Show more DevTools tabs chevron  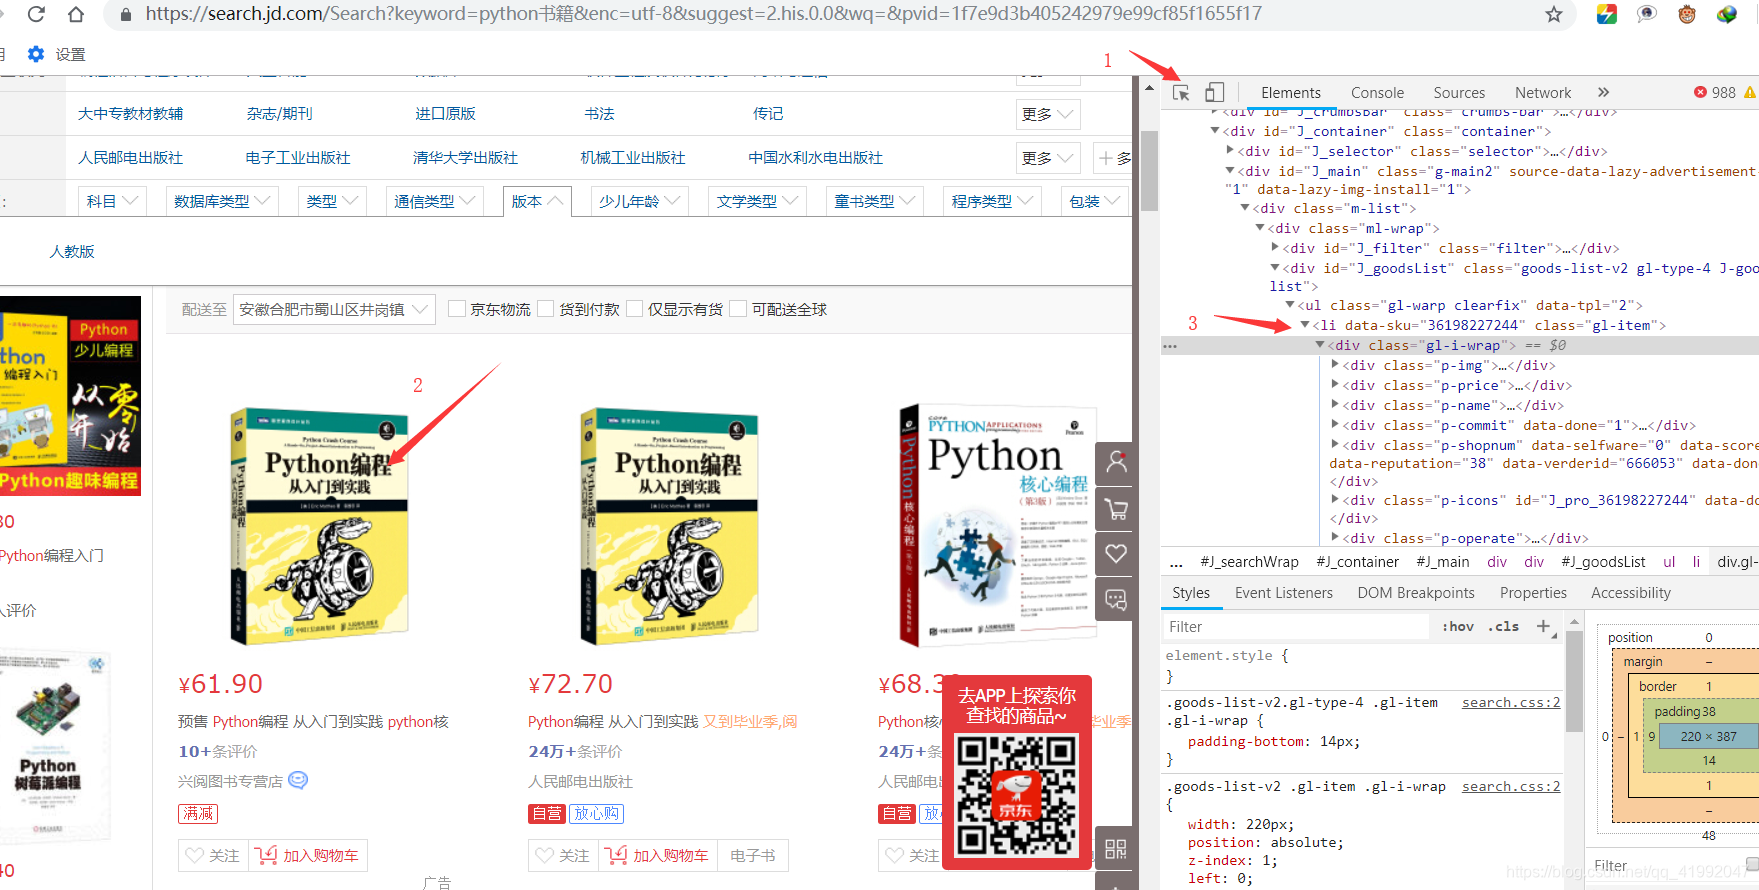(x=1604, y=92)
